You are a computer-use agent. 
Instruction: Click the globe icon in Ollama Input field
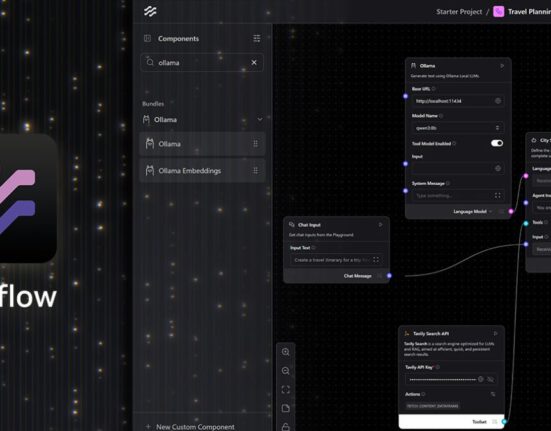tap(498, 168)
